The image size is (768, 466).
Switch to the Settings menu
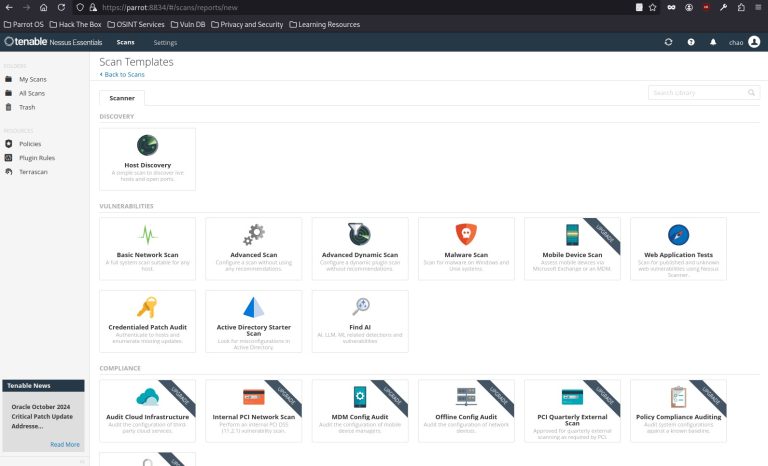pyautogui.click(x=165, y=42)
